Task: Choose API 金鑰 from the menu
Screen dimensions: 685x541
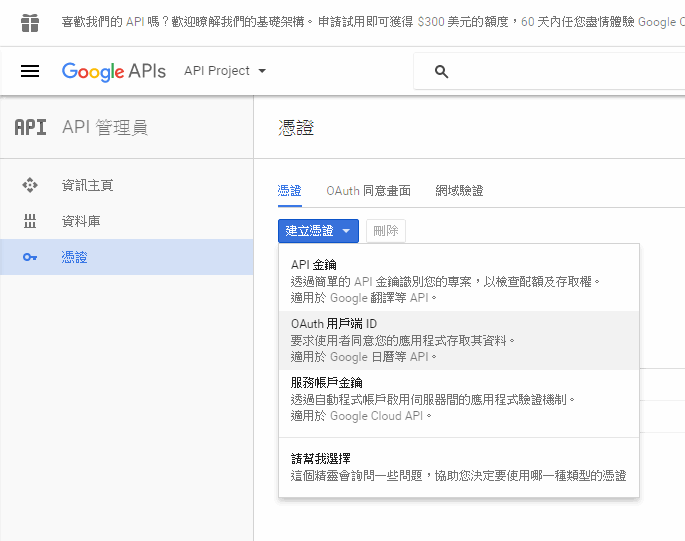Action: pos(458,281)
